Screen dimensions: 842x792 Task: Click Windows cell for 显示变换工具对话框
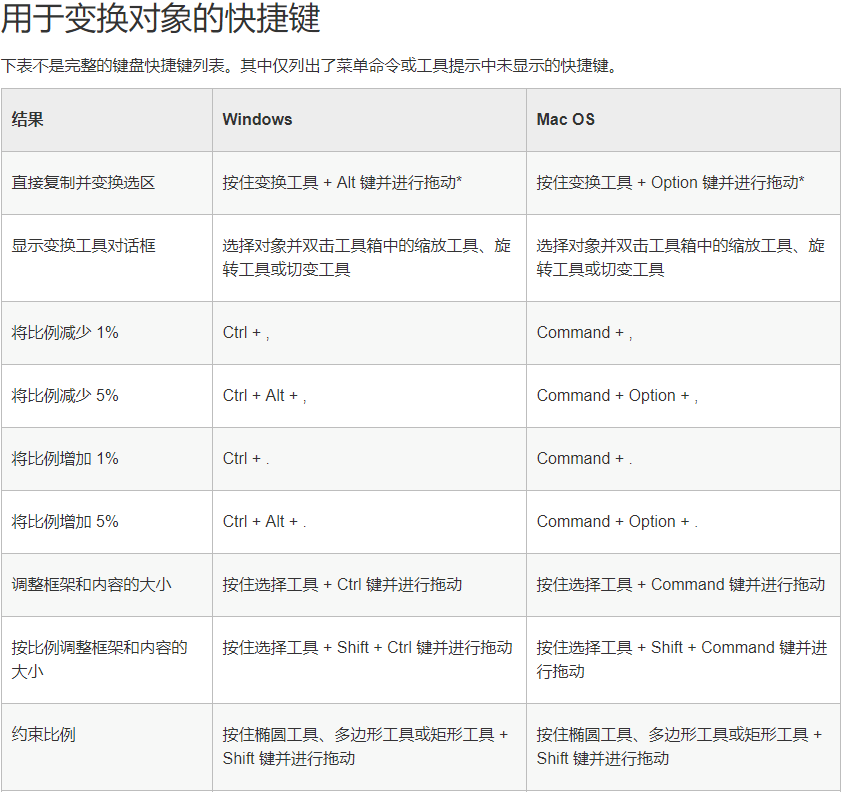coord(369,258)
